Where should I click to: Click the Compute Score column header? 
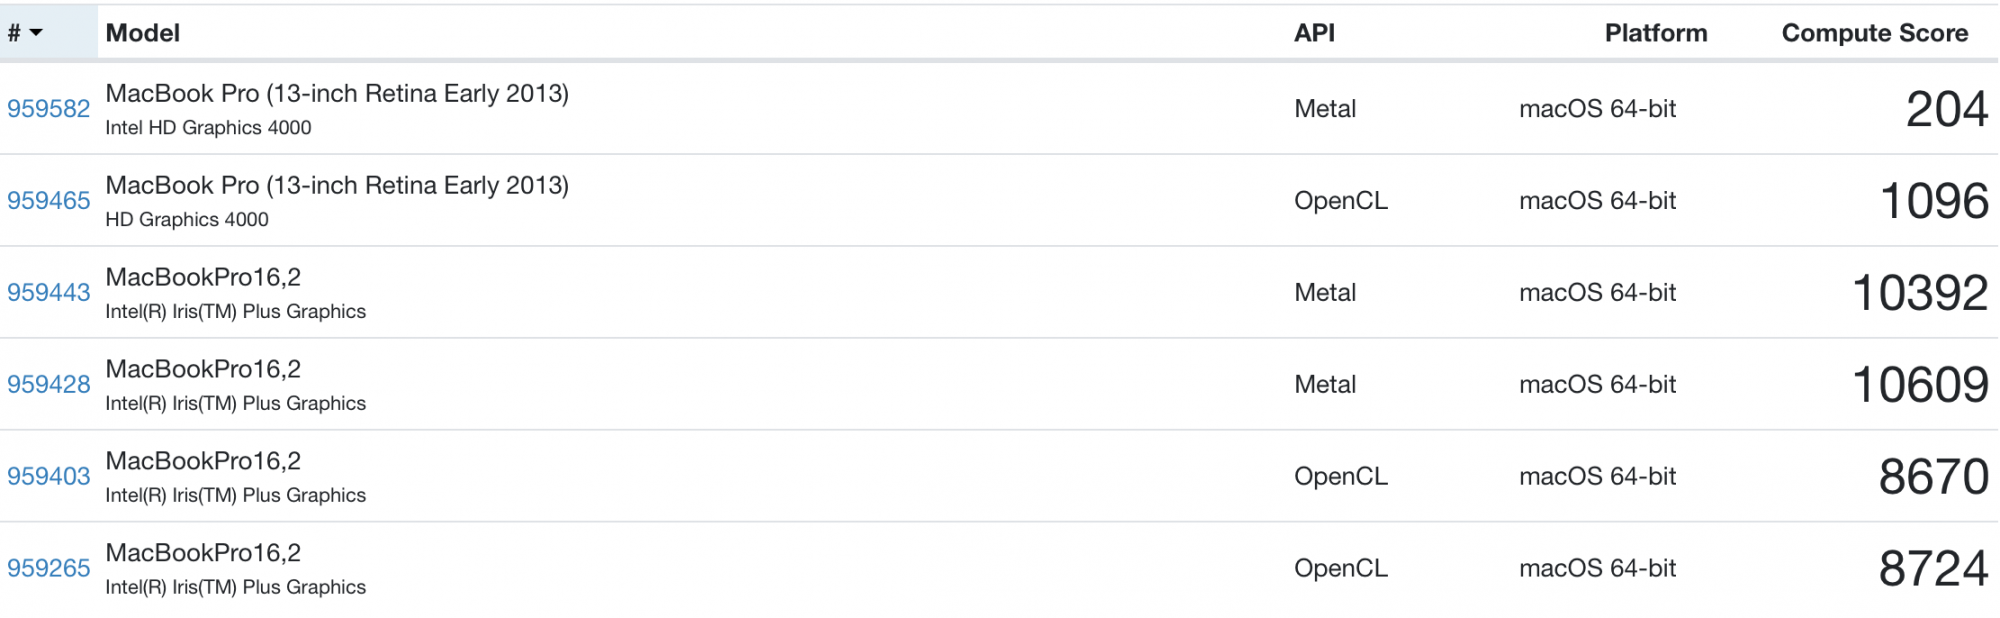tap(1875, 33)
